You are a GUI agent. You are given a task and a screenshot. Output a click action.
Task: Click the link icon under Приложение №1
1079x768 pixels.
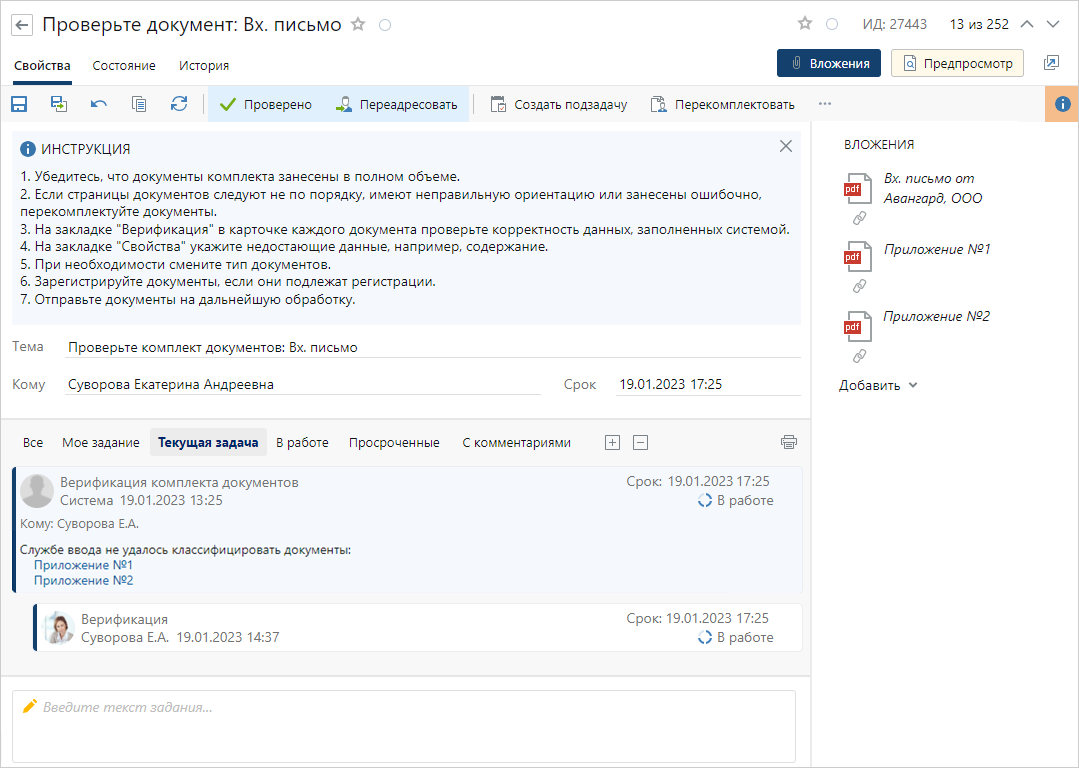click(x=858, y=286)
